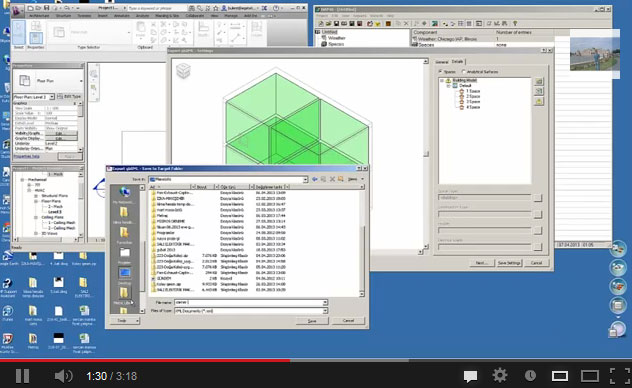632x388 pixels.
Task: Select the Modify tool in Revit ribbon
Action: coord(19,32)
